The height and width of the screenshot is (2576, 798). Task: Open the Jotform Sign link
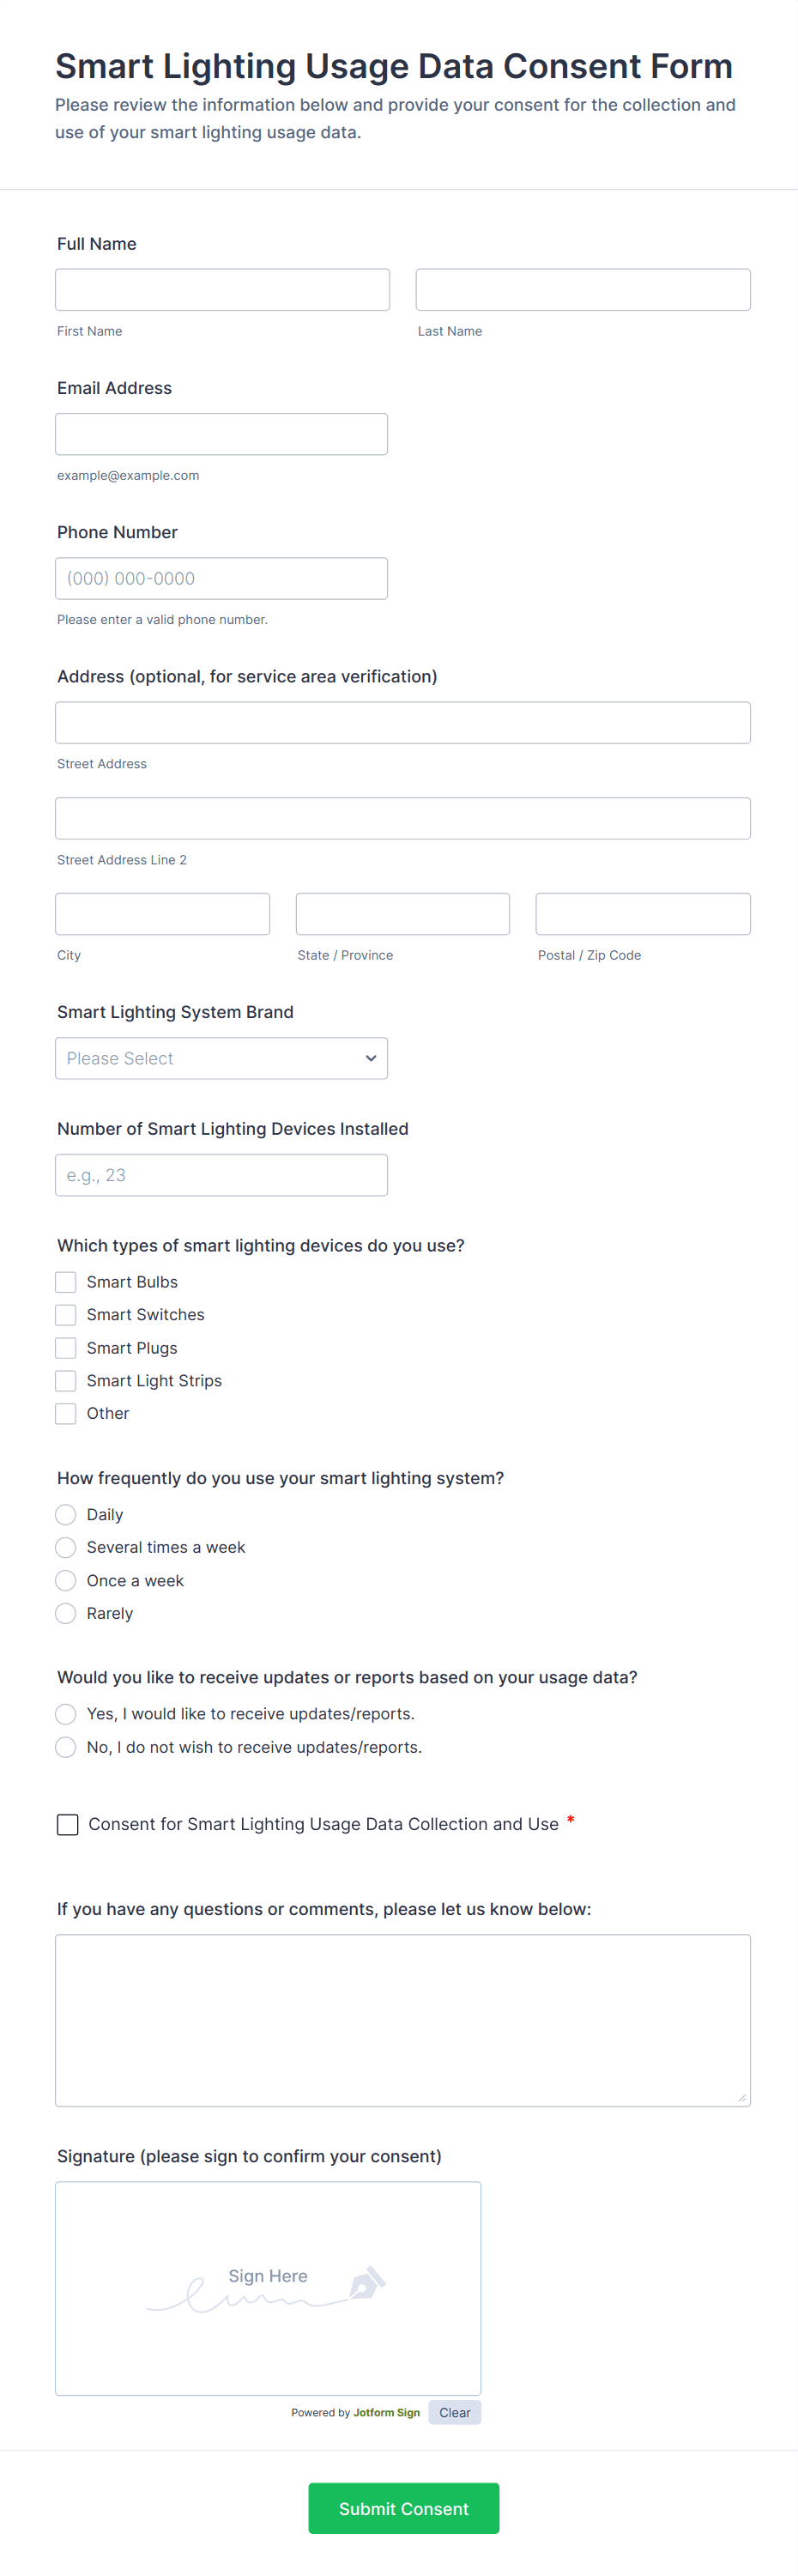(389, 2412)
